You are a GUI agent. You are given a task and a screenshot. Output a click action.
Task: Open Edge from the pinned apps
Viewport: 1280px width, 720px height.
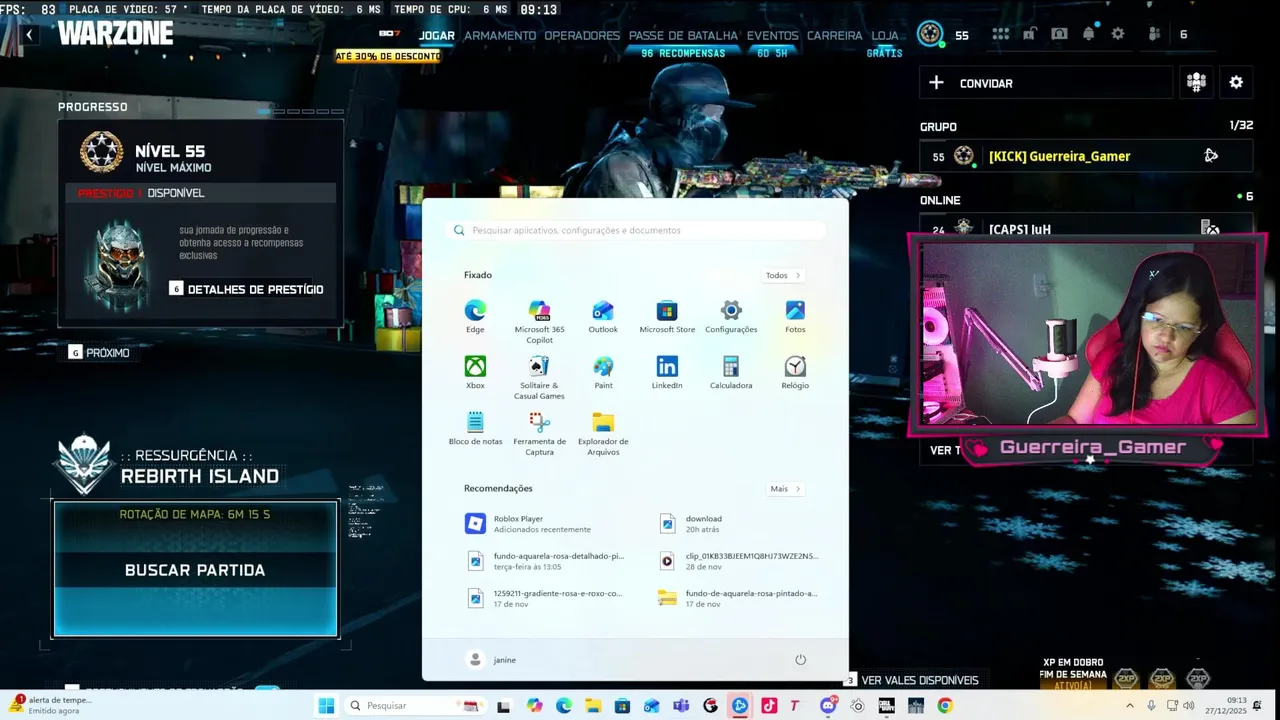coord(475,316)
